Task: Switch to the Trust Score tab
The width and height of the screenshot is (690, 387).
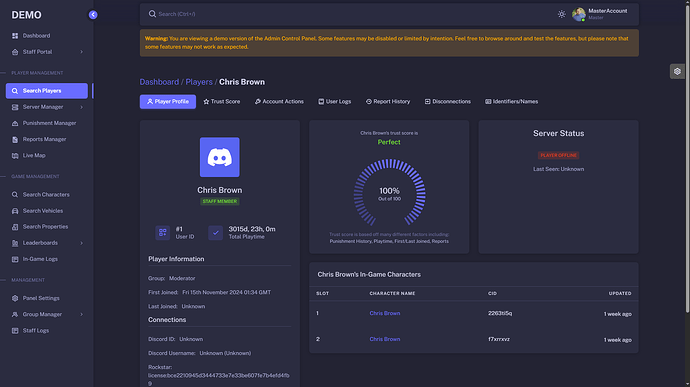Action: click(222, 102)
